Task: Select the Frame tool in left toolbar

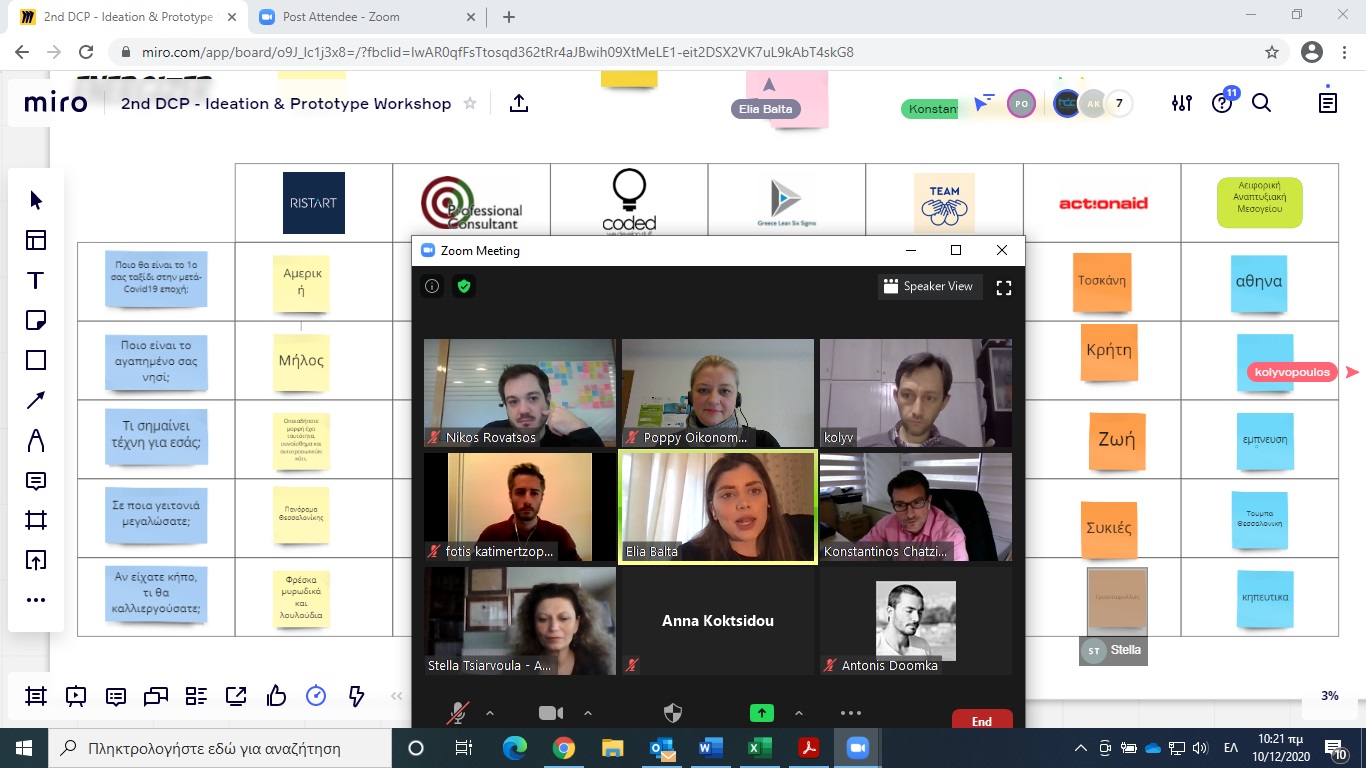Action: 36,520
